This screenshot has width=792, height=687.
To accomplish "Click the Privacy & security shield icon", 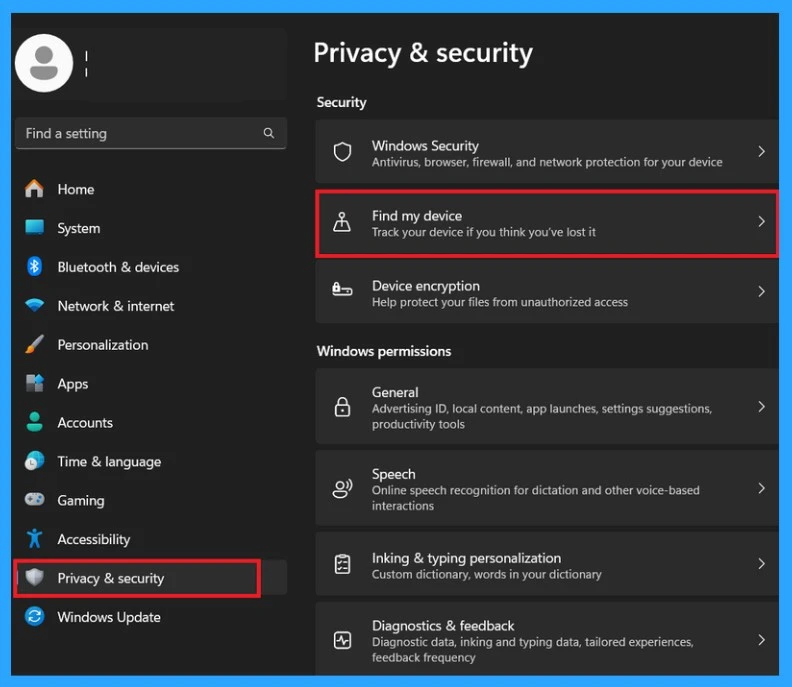I will point(34,577).
